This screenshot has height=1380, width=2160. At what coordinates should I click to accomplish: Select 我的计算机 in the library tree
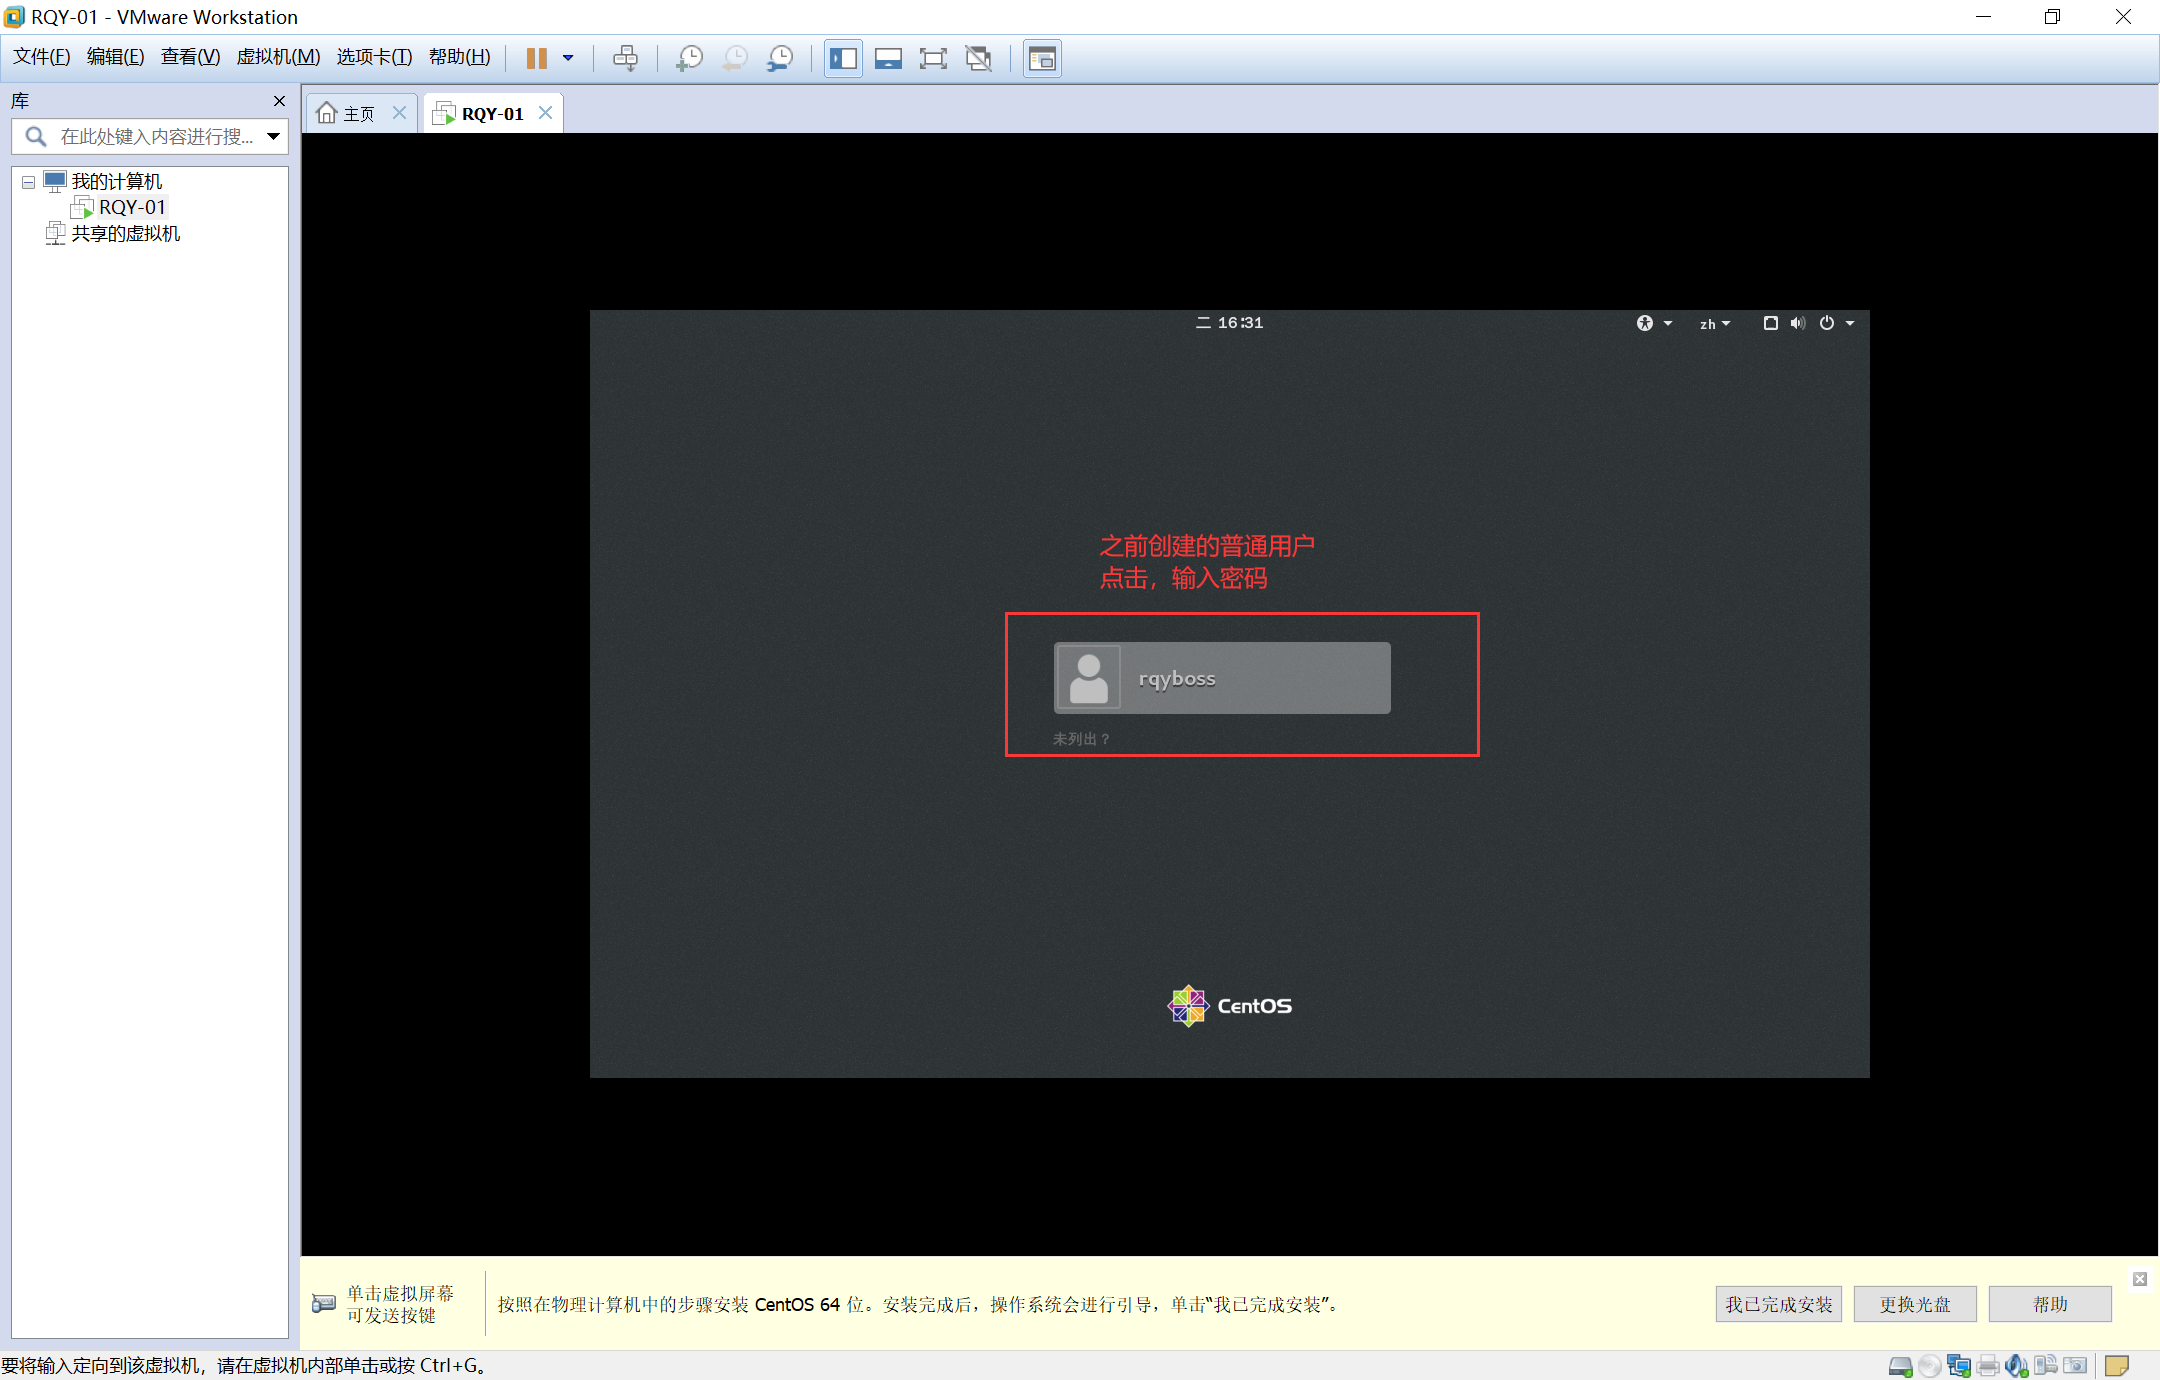pos(116,181)
